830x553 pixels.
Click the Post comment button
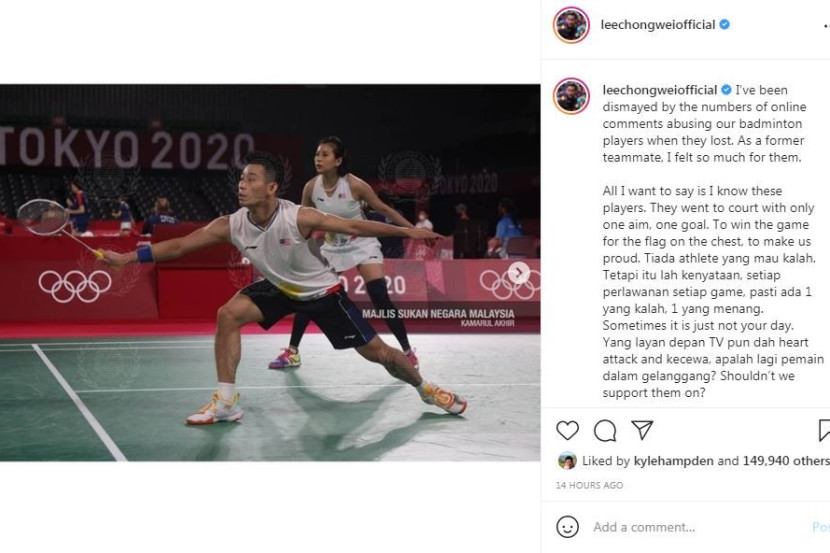click(x=821, y=527)
